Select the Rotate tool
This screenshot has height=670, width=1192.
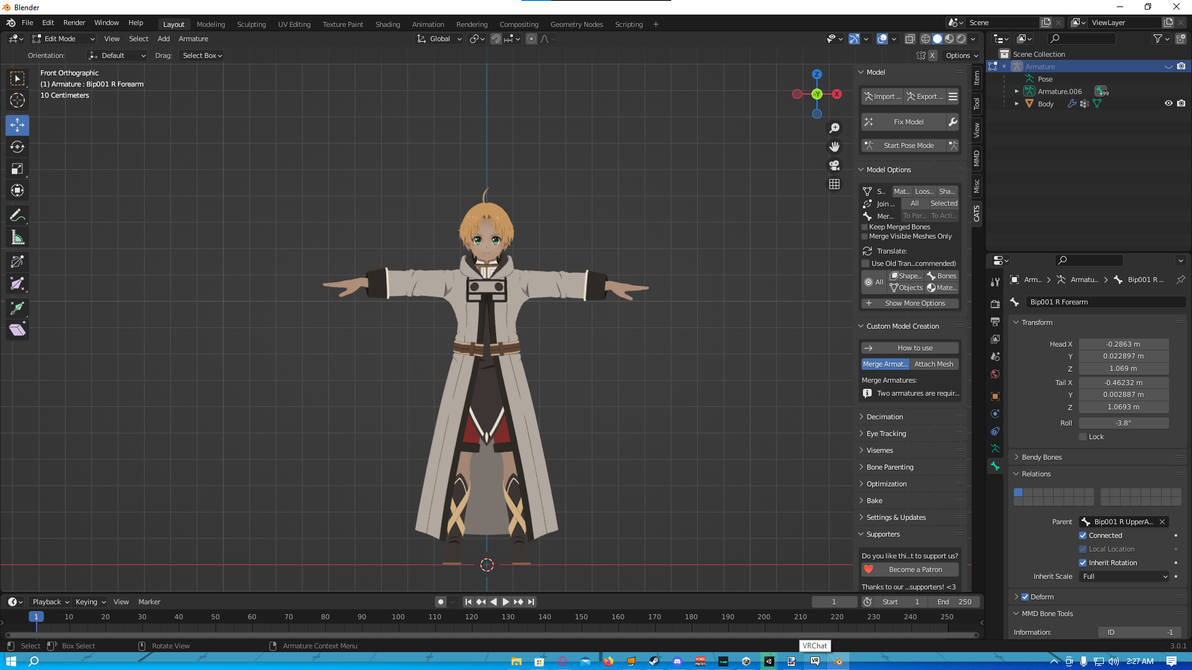click(x=17, y=147)
